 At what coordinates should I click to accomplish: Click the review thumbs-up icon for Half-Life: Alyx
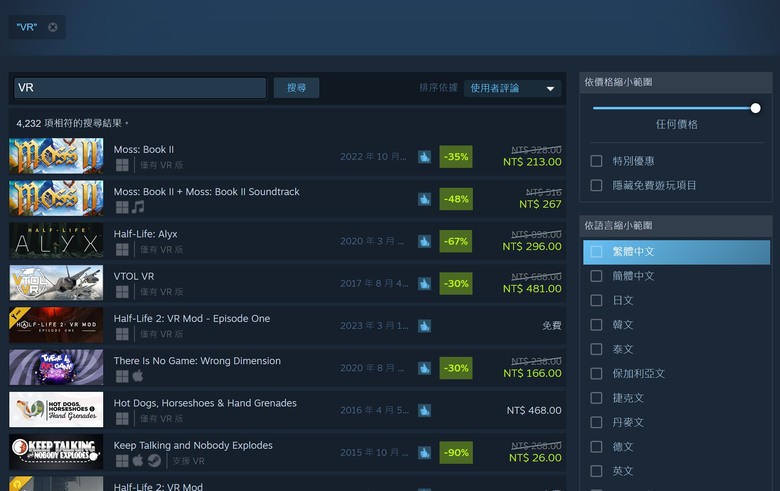point(424,241)
